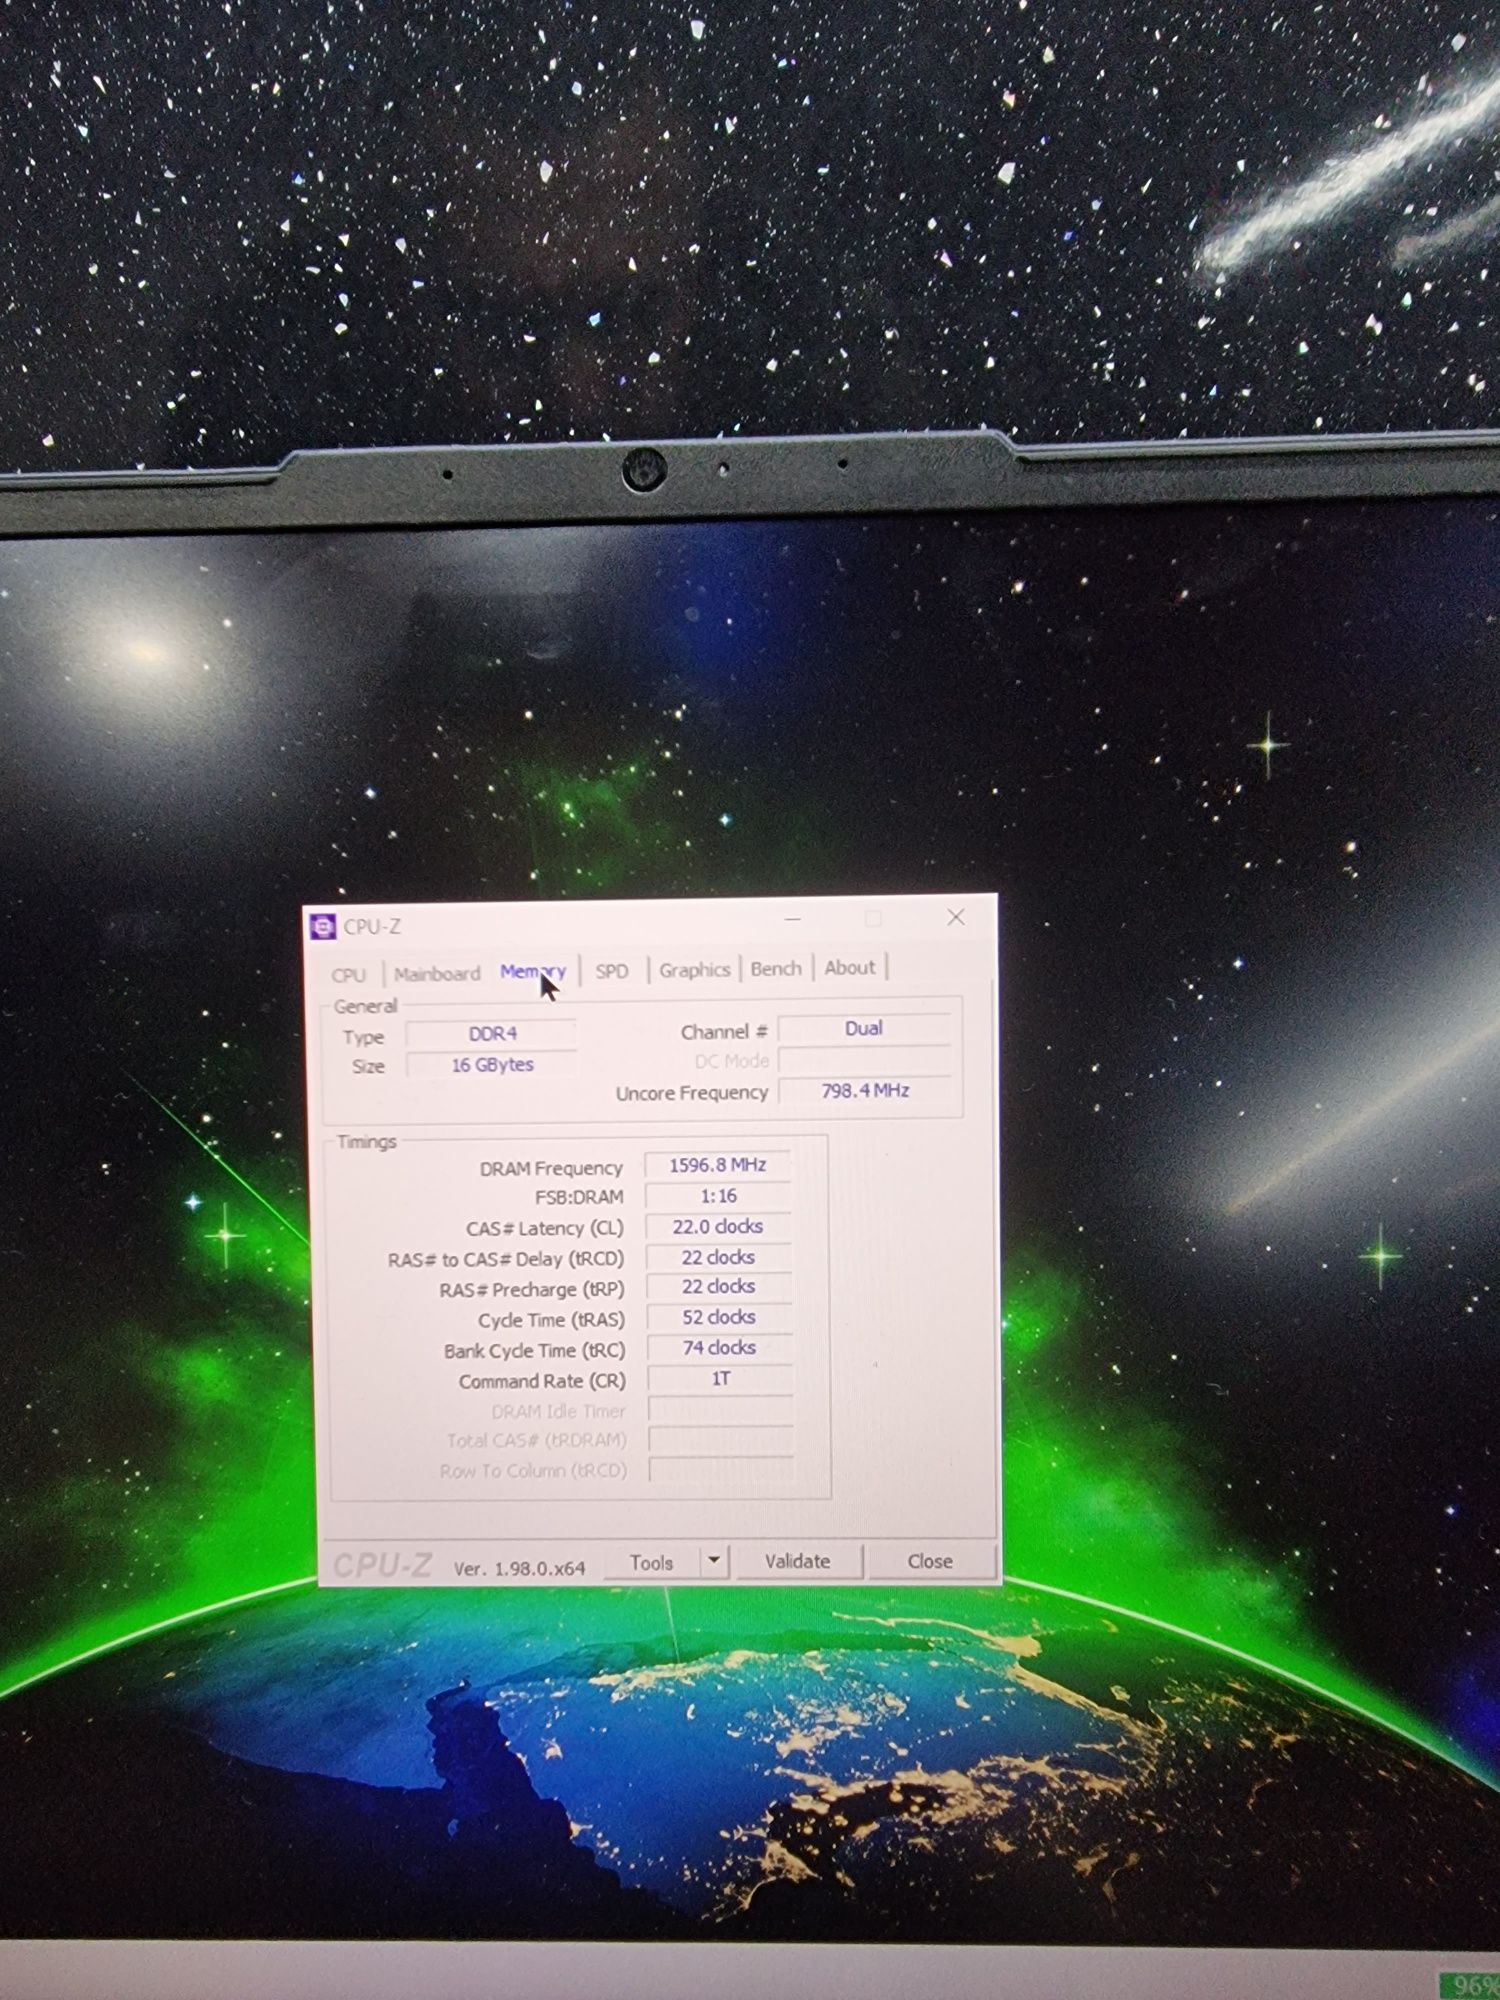Click the Validate button
The image size is (1500, 2000).
tap(797, 1561)
